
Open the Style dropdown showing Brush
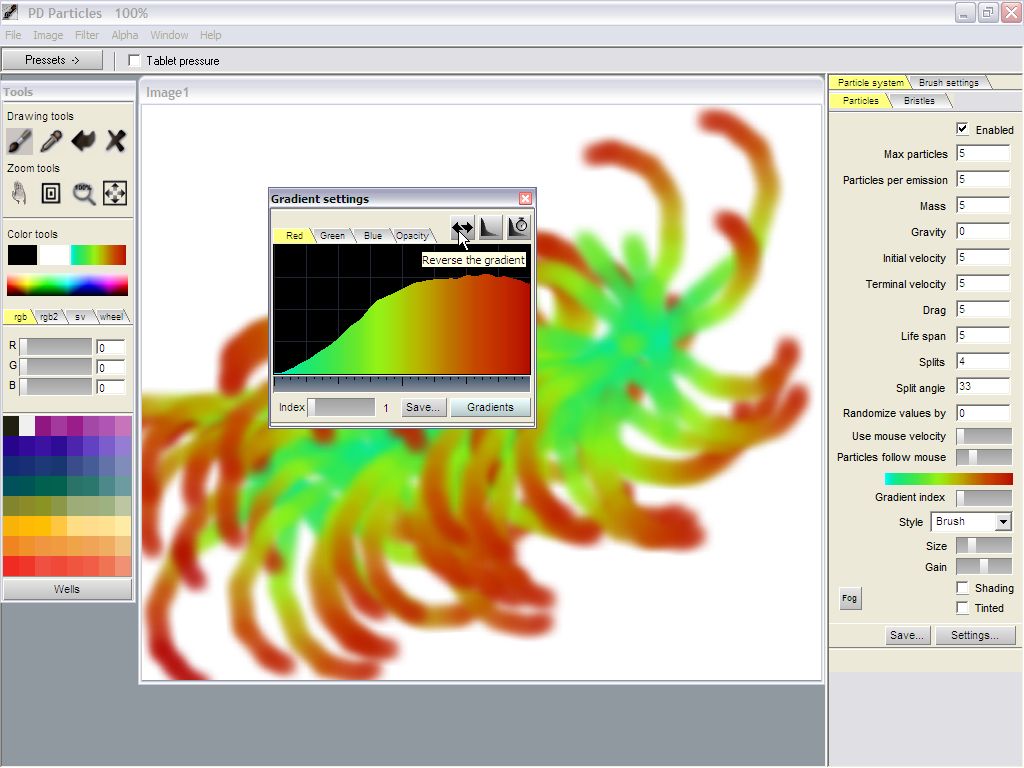[971, 522]
